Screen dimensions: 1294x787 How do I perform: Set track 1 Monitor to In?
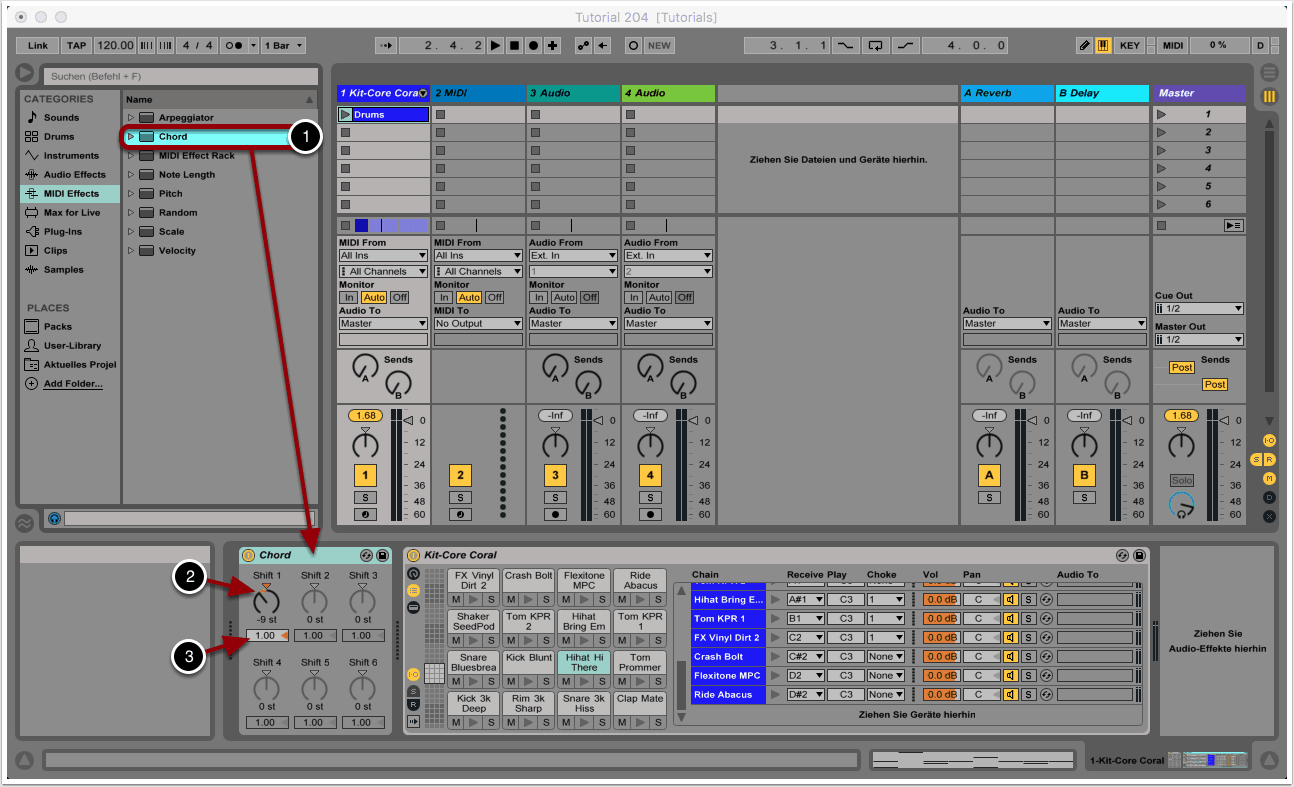[x=348, y=298]
